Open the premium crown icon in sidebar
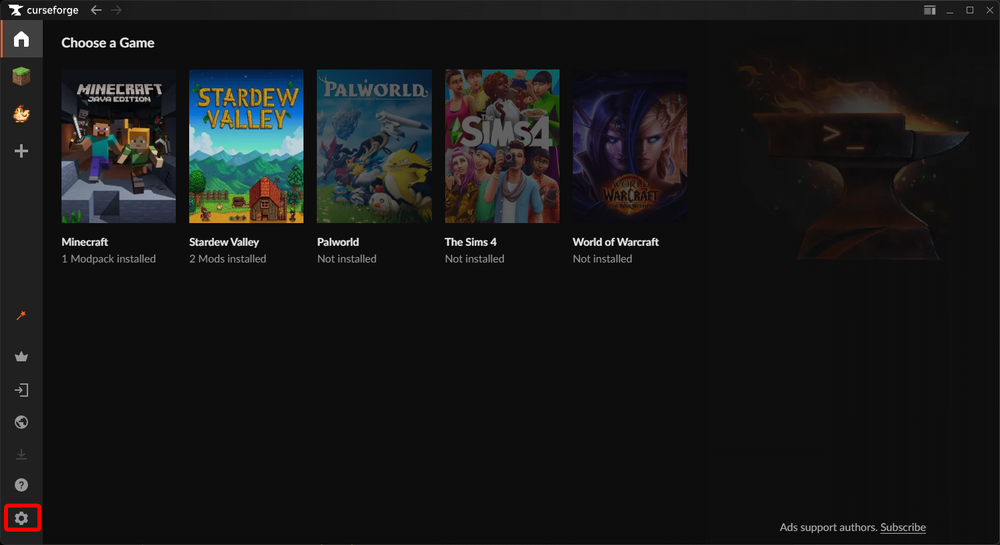1000x545 pixels. [x=21, y=357]
